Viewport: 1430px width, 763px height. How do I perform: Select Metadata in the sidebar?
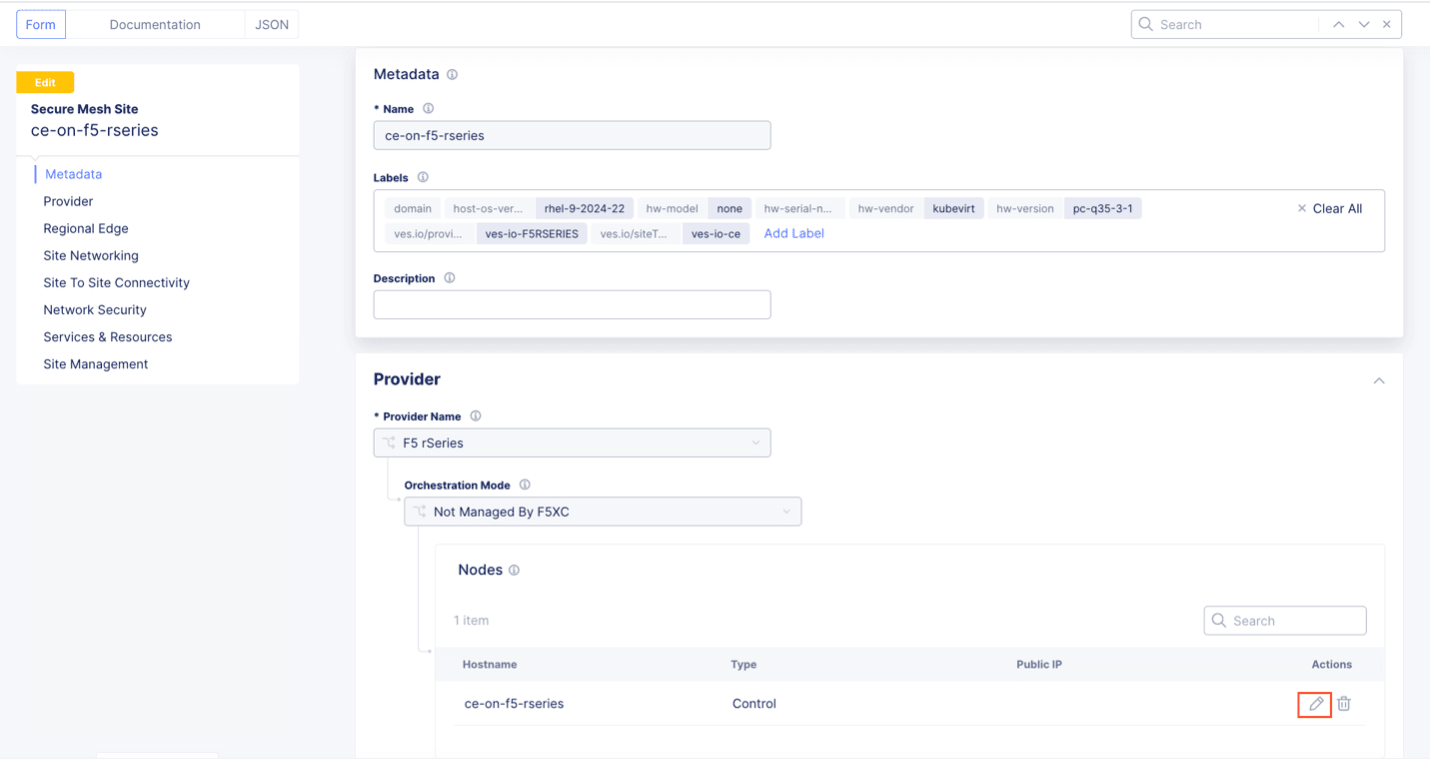point(73,174)
